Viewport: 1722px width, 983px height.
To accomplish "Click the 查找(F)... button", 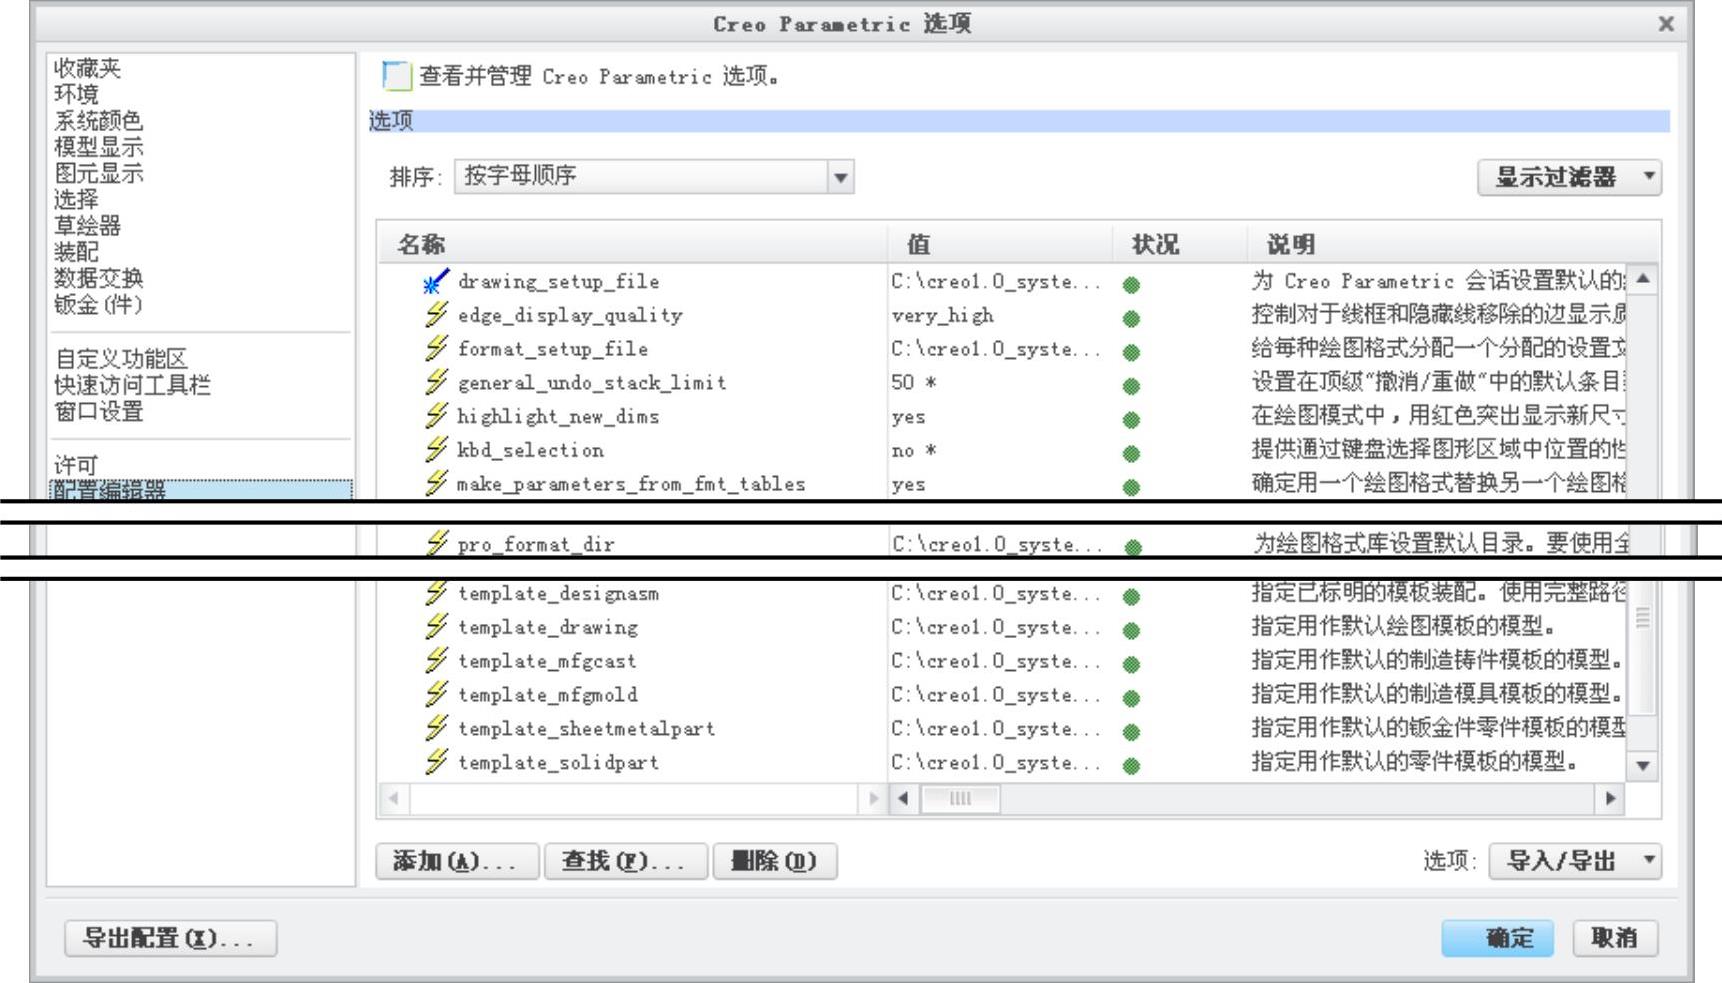I will pyautogui.click(x=626, y=861).
